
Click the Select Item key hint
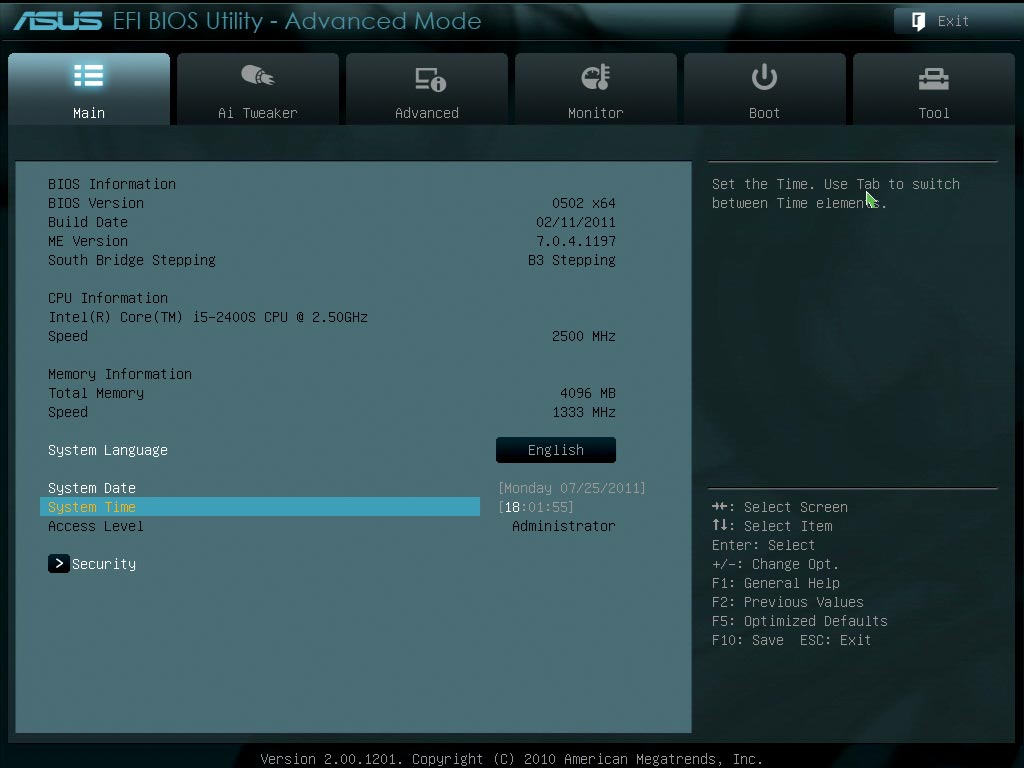(772, 526)
